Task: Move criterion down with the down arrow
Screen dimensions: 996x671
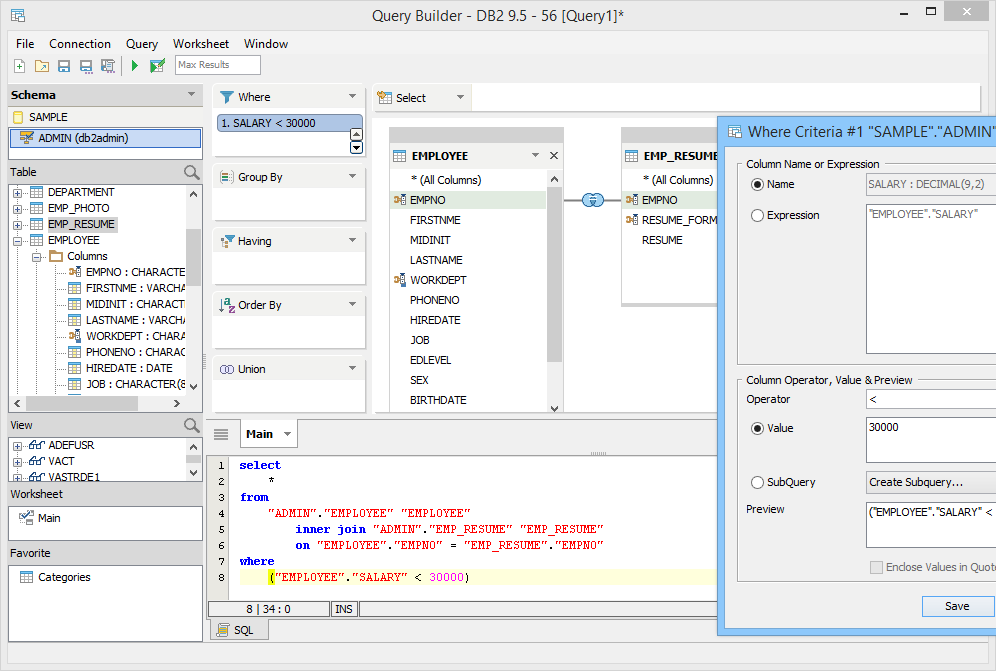Action: (356, 147)
